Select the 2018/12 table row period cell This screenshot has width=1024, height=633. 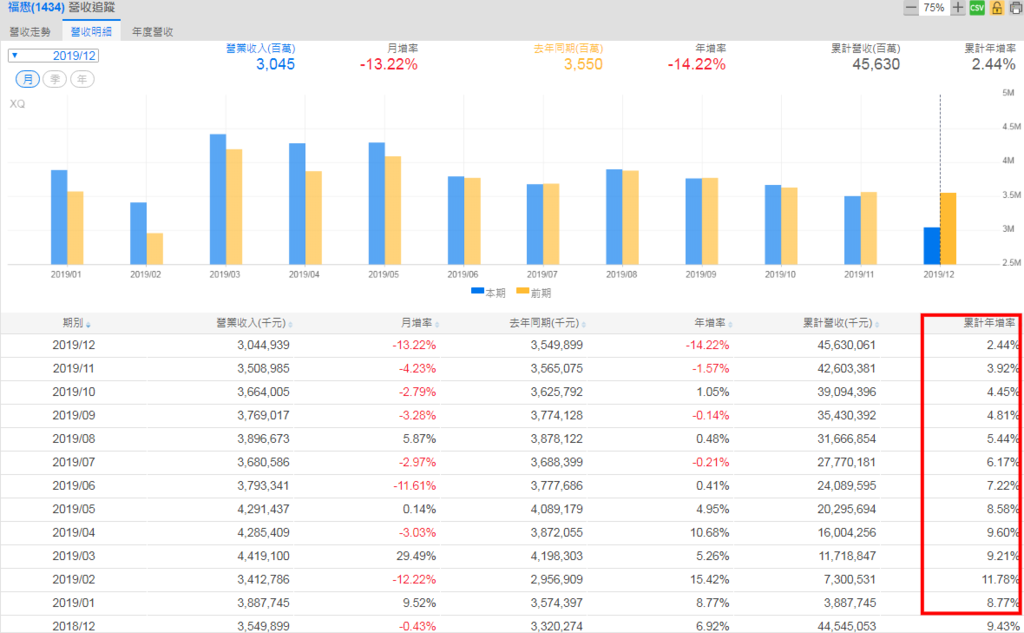point(74,626)
